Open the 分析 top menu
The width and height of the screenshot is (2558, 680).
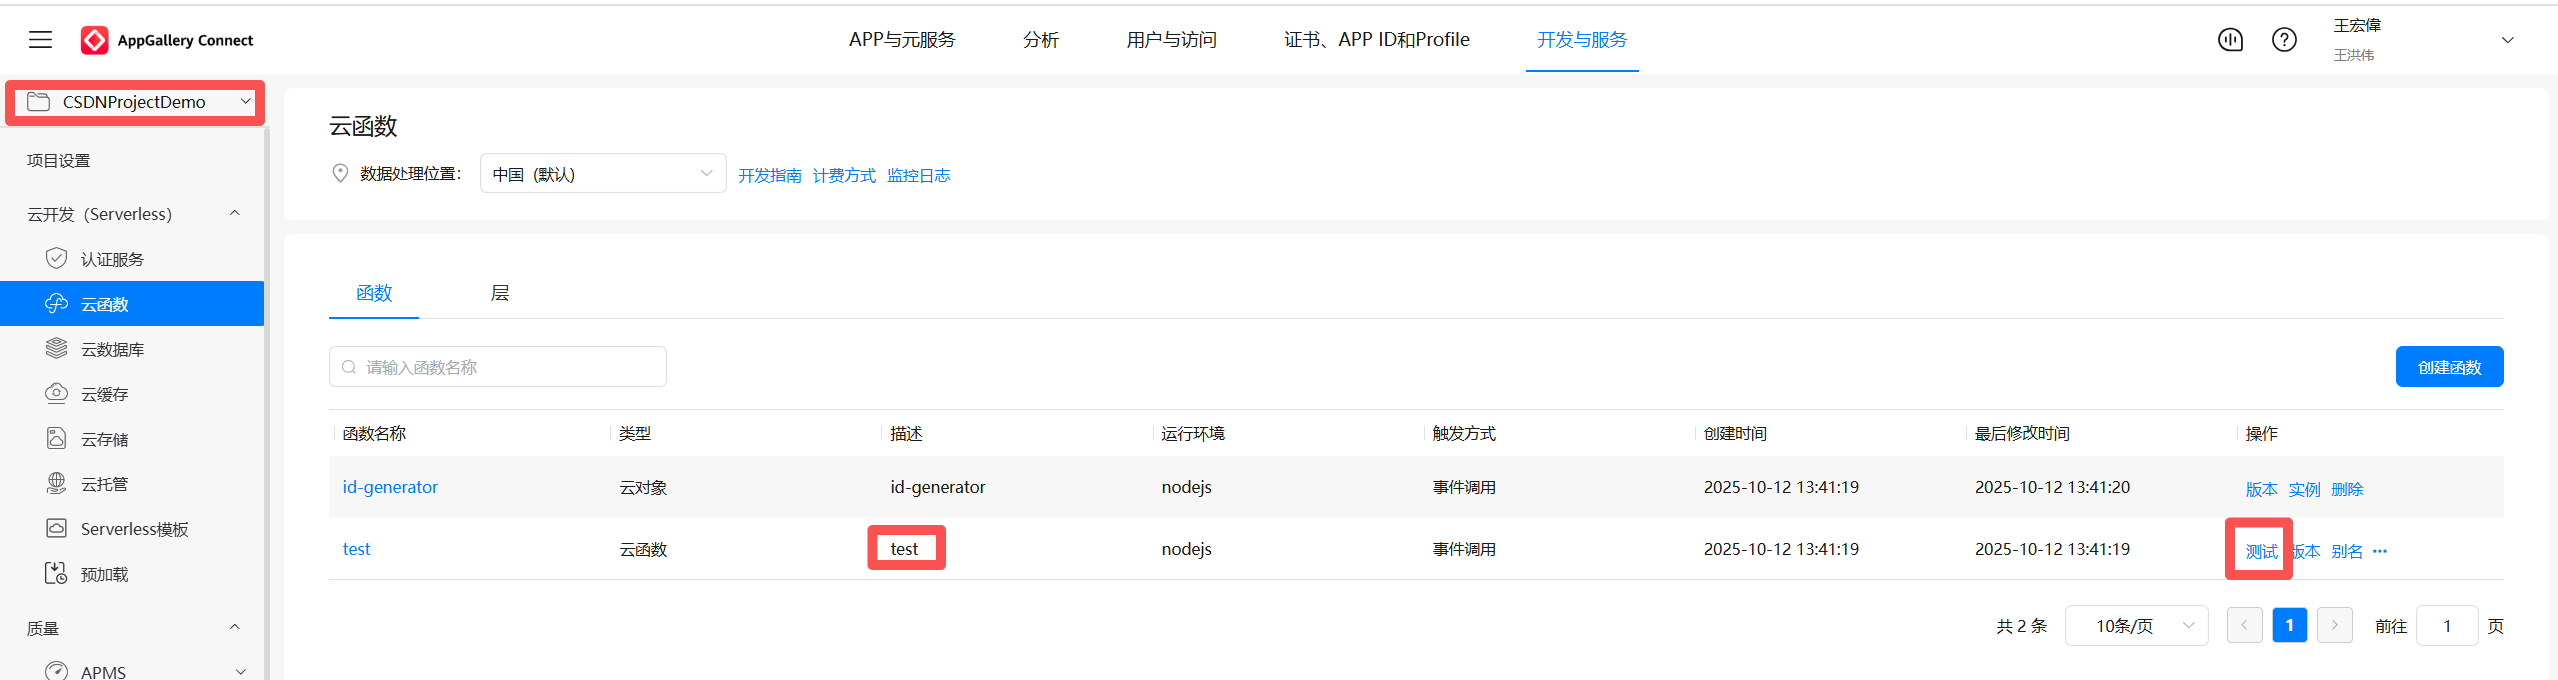click(1041, 40)
